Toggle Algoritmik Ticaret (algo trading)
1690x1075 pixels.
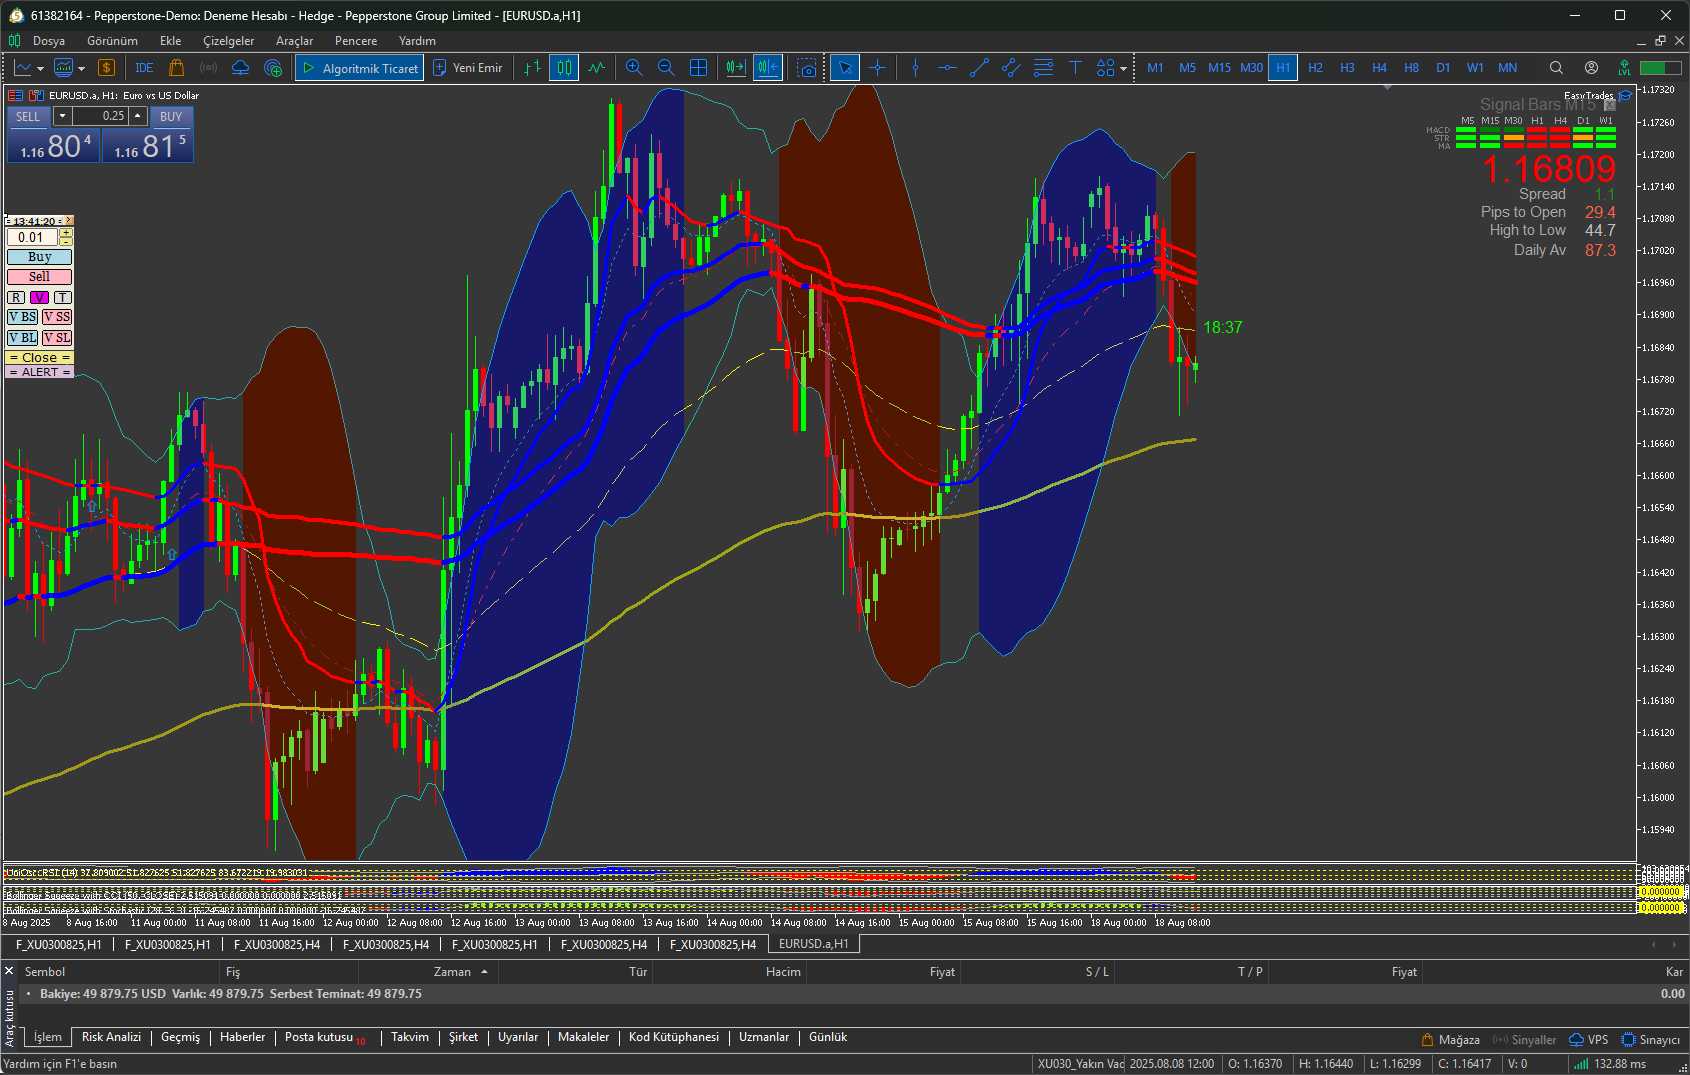click(x=360, y=68)
